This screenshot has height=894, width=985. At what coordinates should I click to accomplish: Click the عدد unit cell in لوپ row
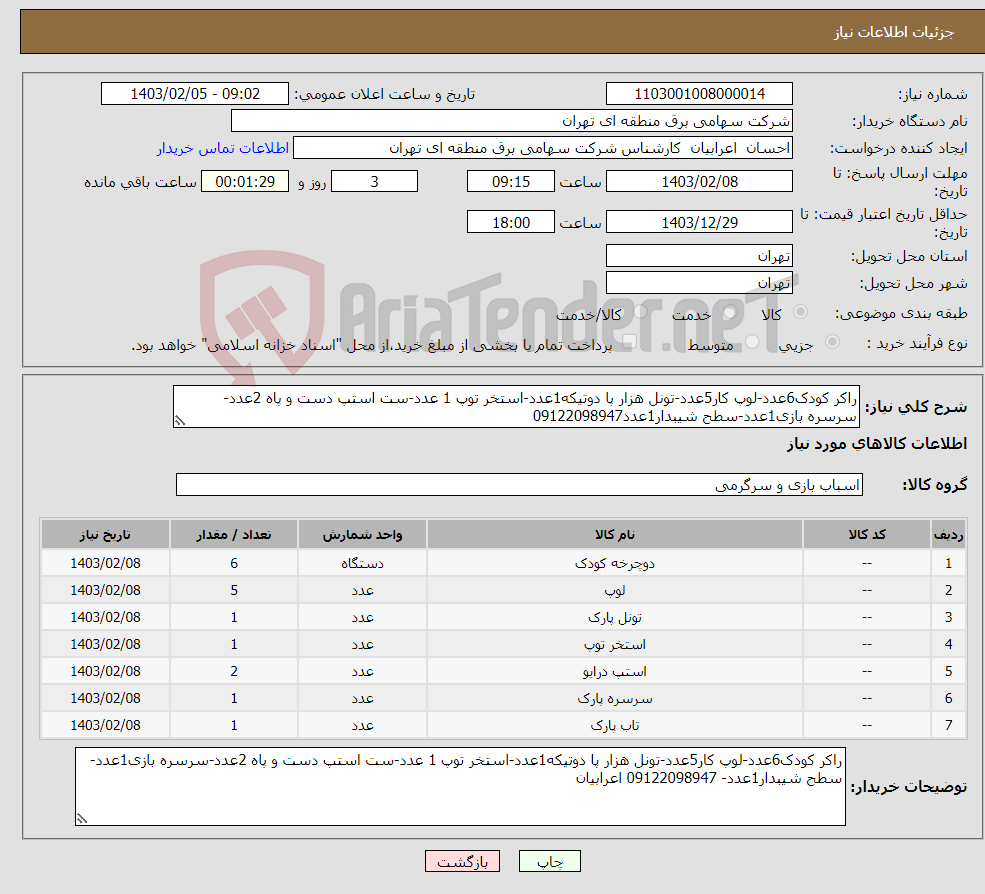point(362,591)
